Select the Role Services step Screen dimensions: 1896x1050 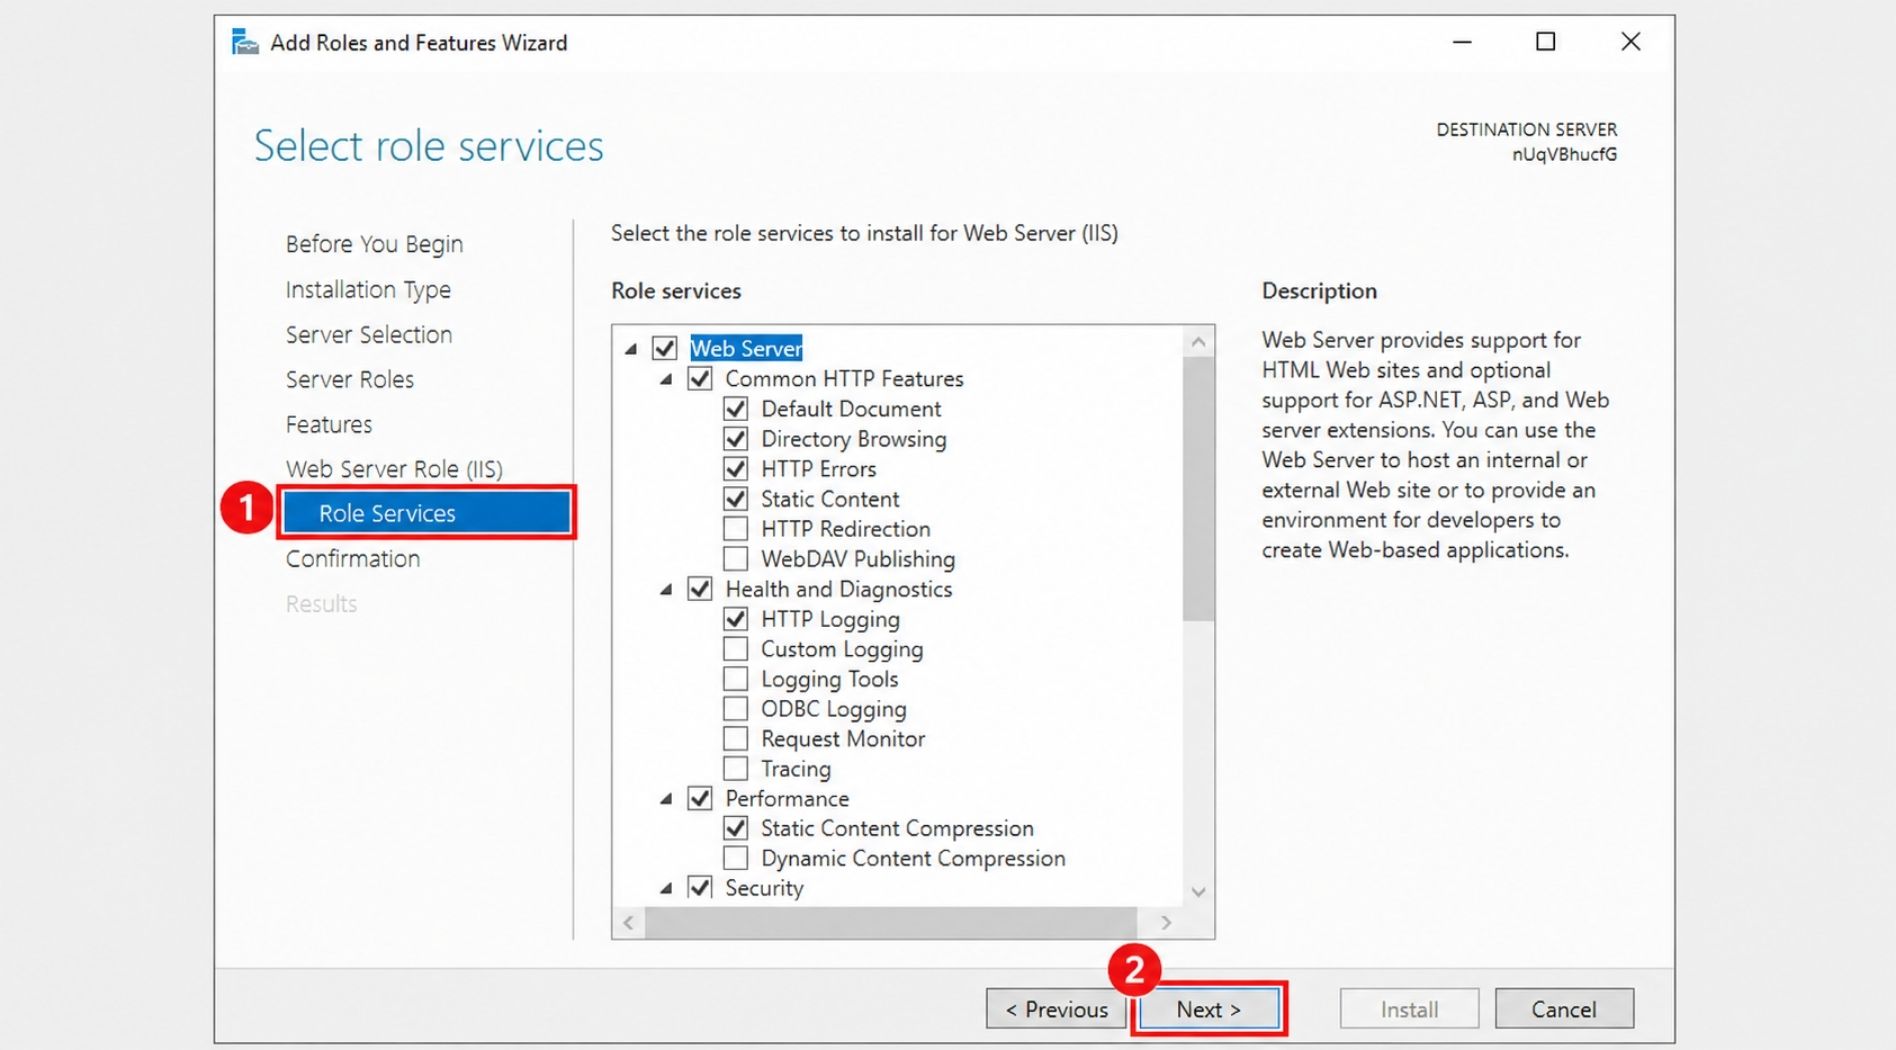click(x=427, y=513)
